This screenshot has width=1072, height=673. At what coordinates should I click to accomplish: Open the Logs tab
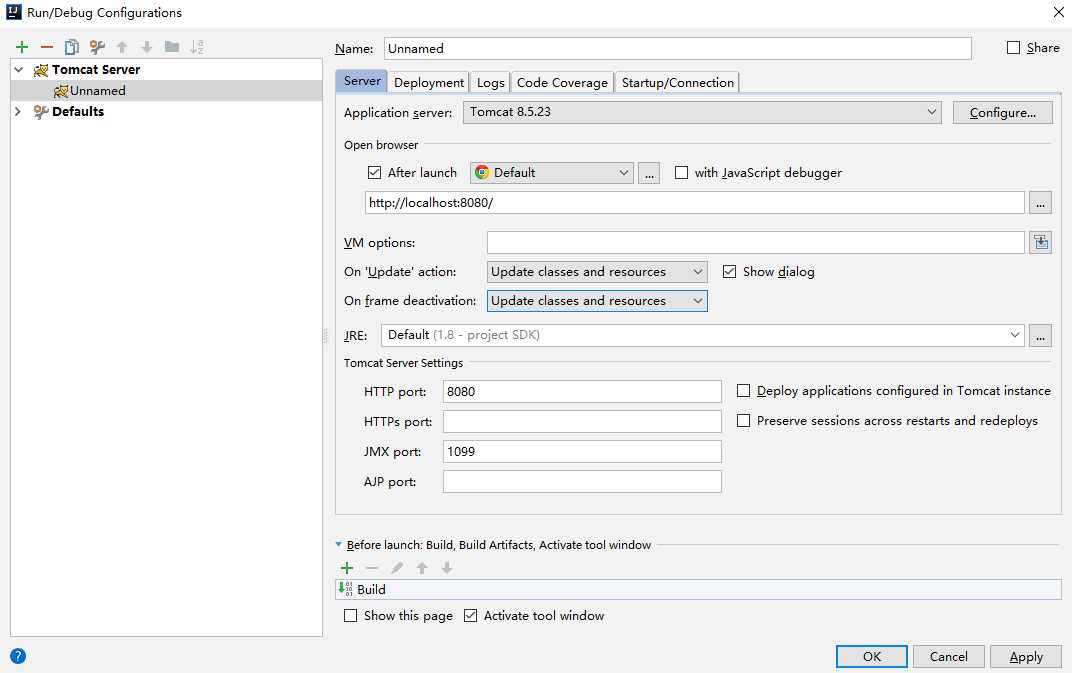coord(490,83)
